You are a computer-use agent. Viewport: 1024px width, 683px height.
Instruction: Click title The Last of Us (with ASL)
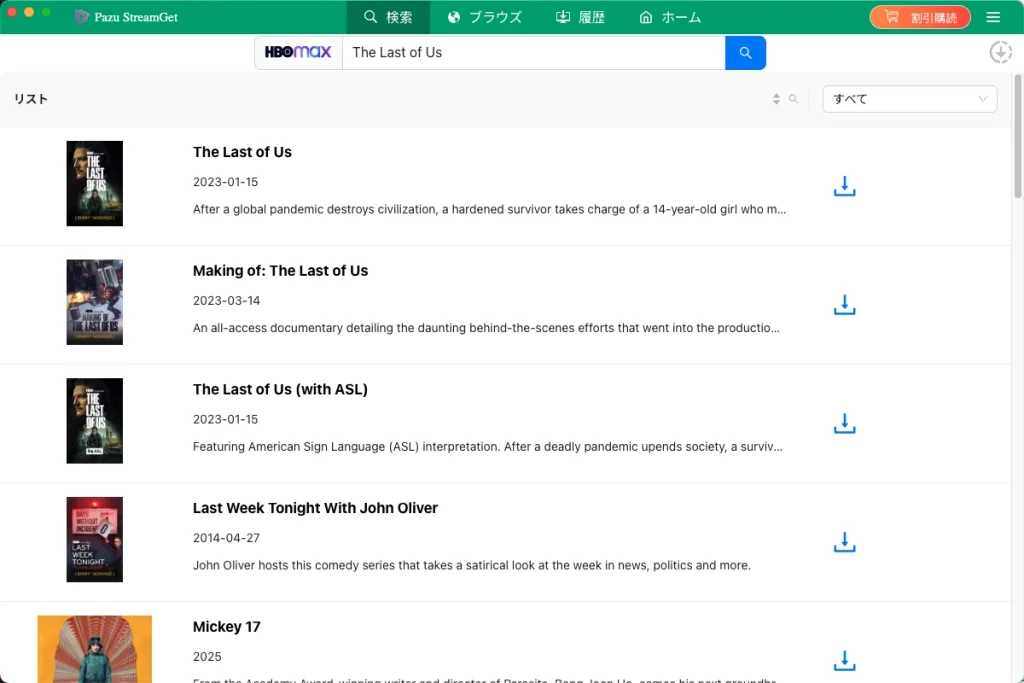(x=280, y=389)
